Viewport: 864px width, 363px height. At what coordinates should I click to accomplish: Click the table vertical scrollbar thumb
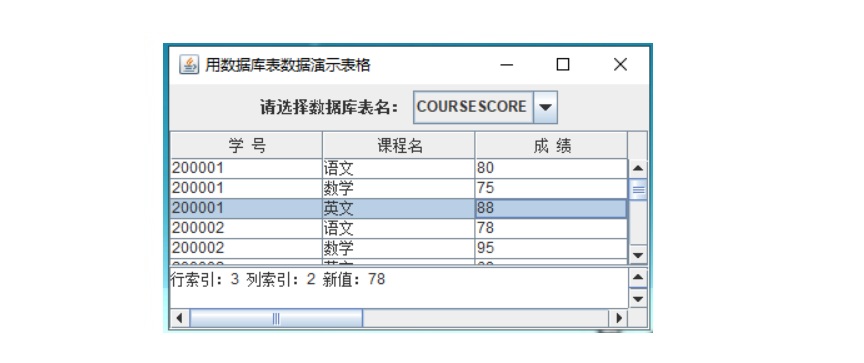[638, 190]
